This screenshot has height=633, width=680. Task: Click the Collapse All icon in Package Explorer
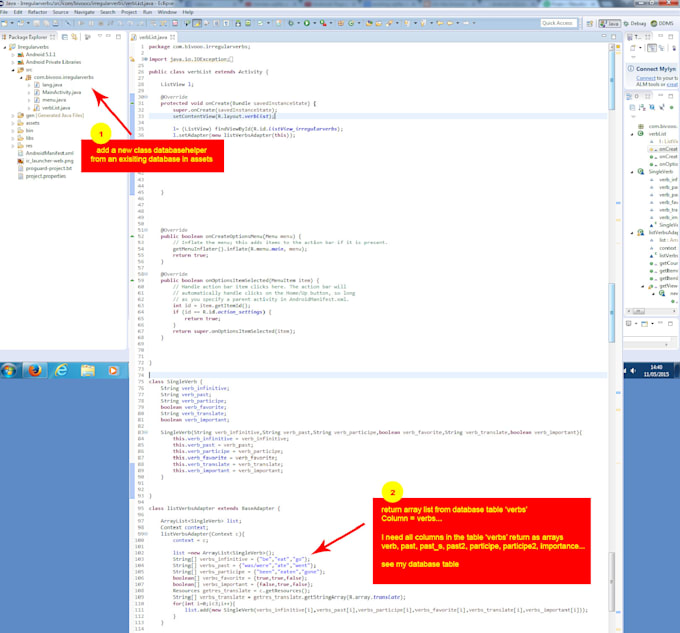[x=65, y=37]
